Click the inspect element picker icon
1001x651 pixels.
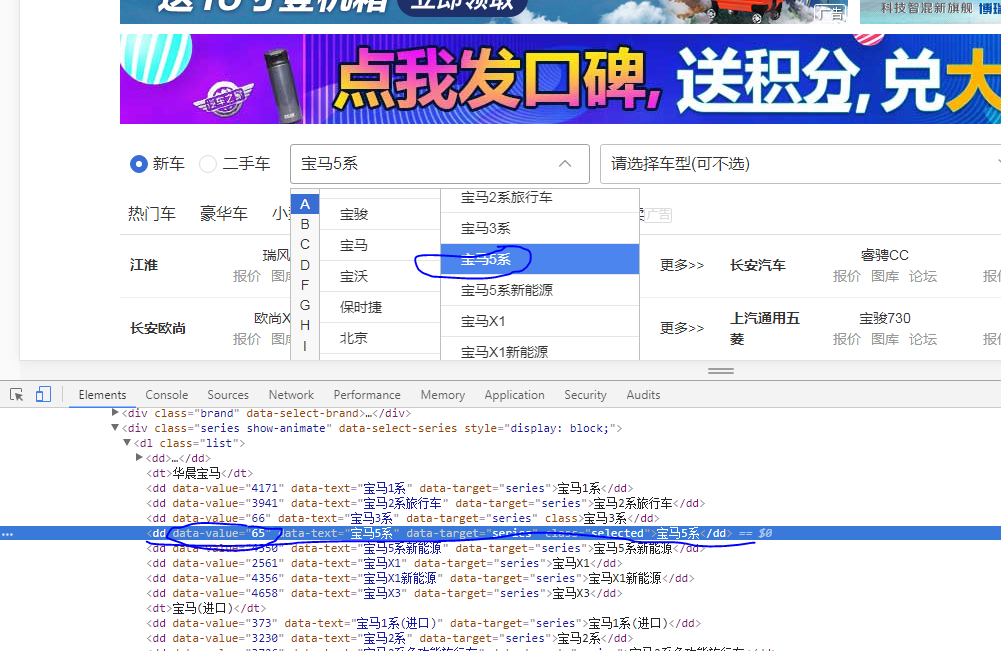point(17,394)
